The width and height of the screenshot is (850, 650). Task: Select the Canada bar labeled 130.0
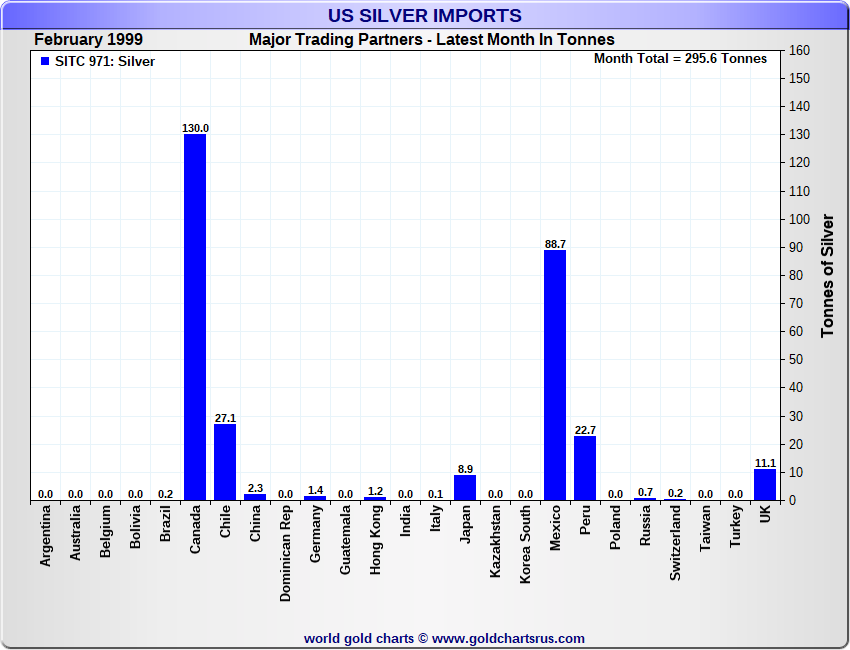[x=195, y=317]
